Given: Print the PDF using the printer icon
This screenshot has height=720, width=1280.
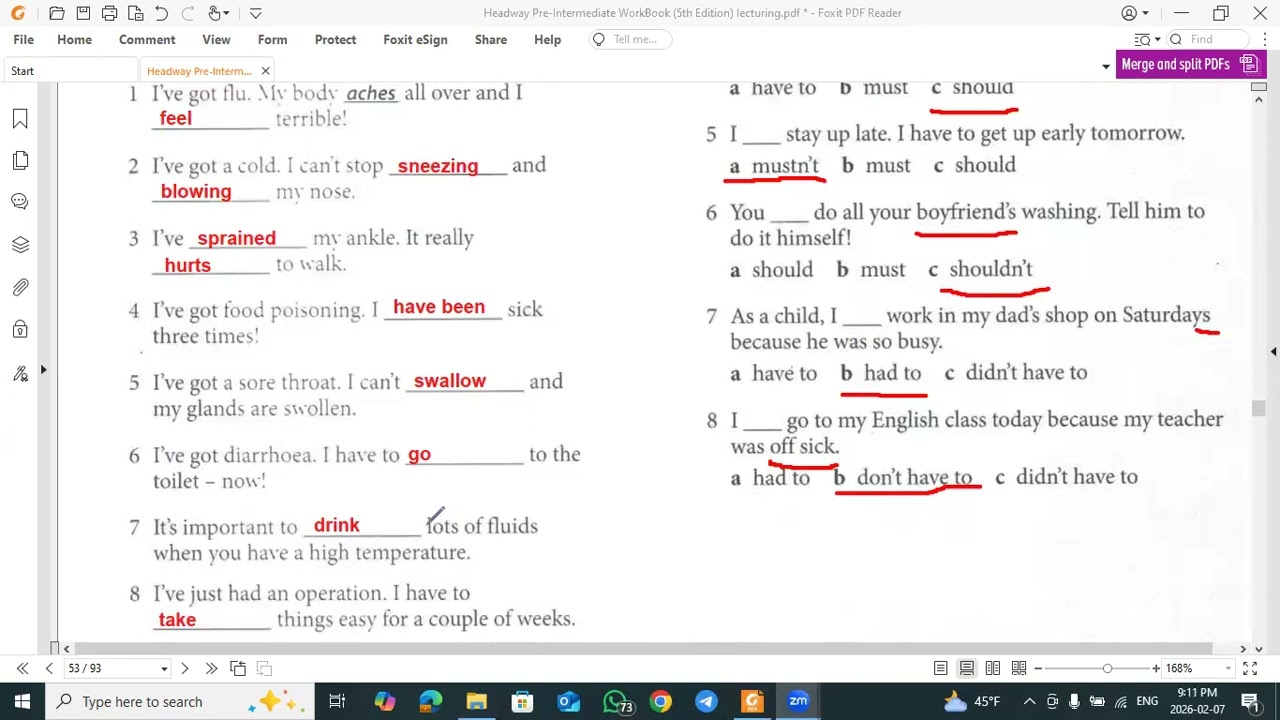Looking at the screenshot, I should click(x=109, y=13).
